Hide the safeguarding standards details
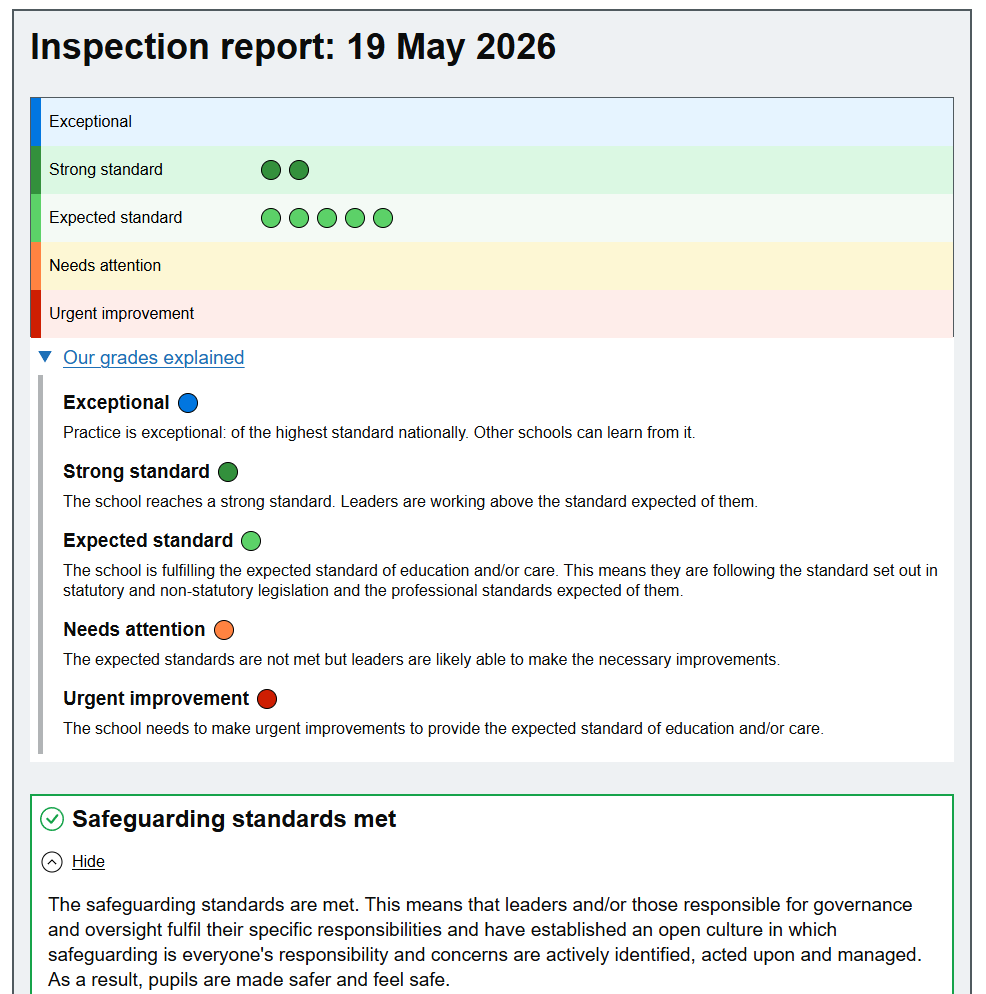Viewport: 986px width, 994px height. click(88, 862)
